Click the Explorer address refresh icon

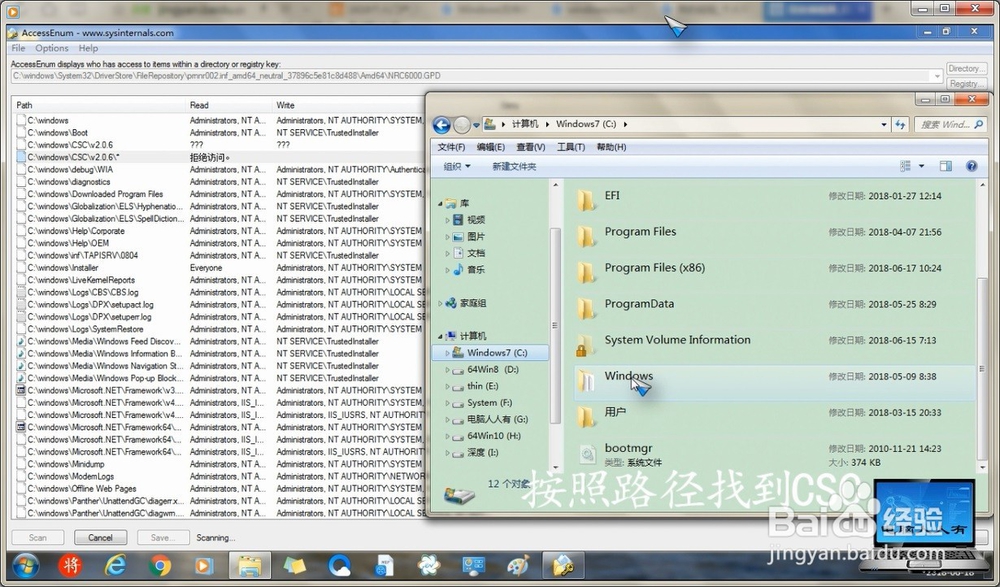(x=900, y=124)
